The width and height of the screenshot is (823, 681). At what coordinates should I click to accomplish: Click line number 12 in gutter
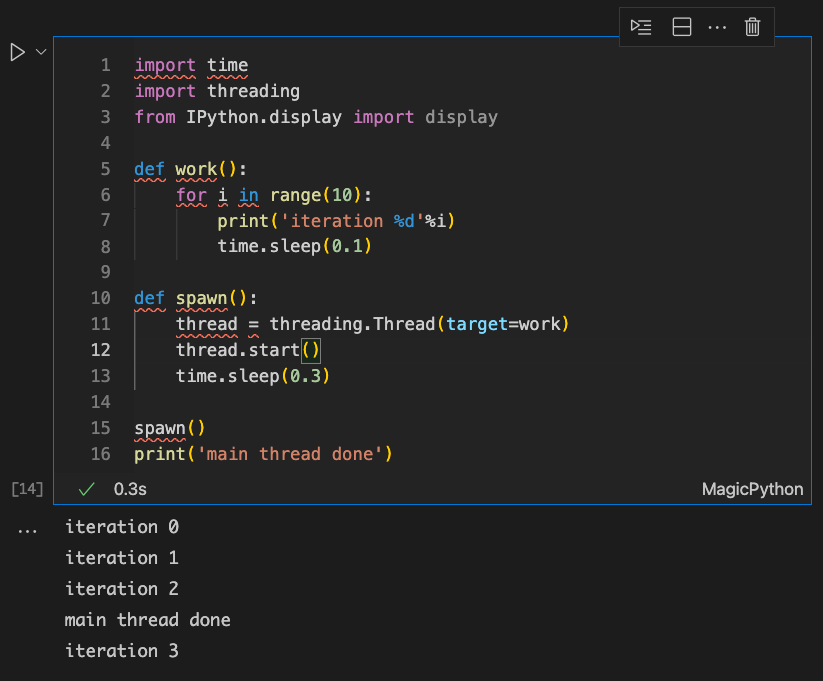[100, 350]
